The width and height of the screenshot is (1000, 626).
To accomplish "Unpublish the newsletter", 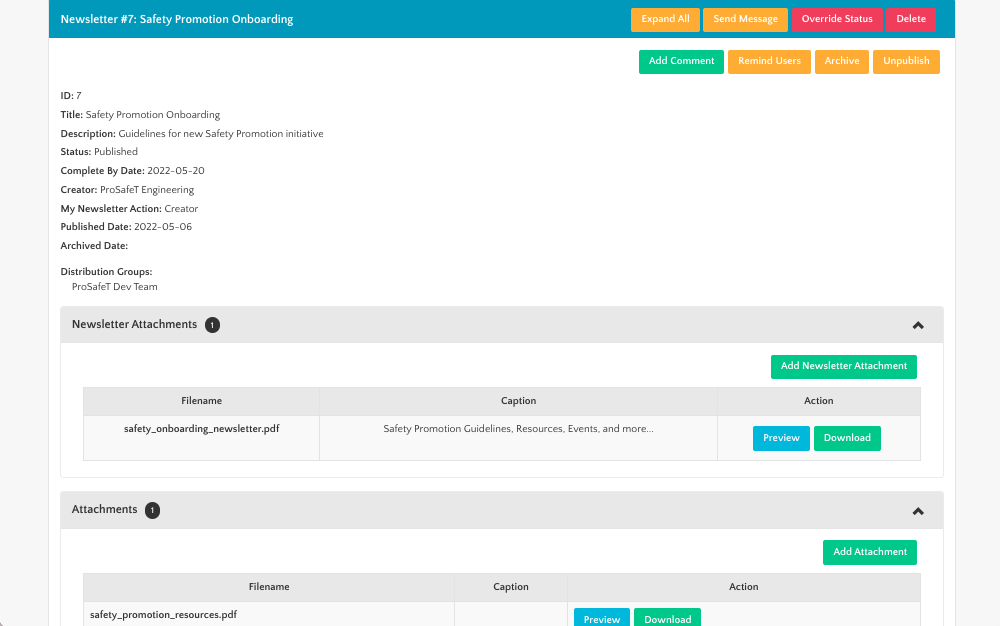I will click(906, 61).
